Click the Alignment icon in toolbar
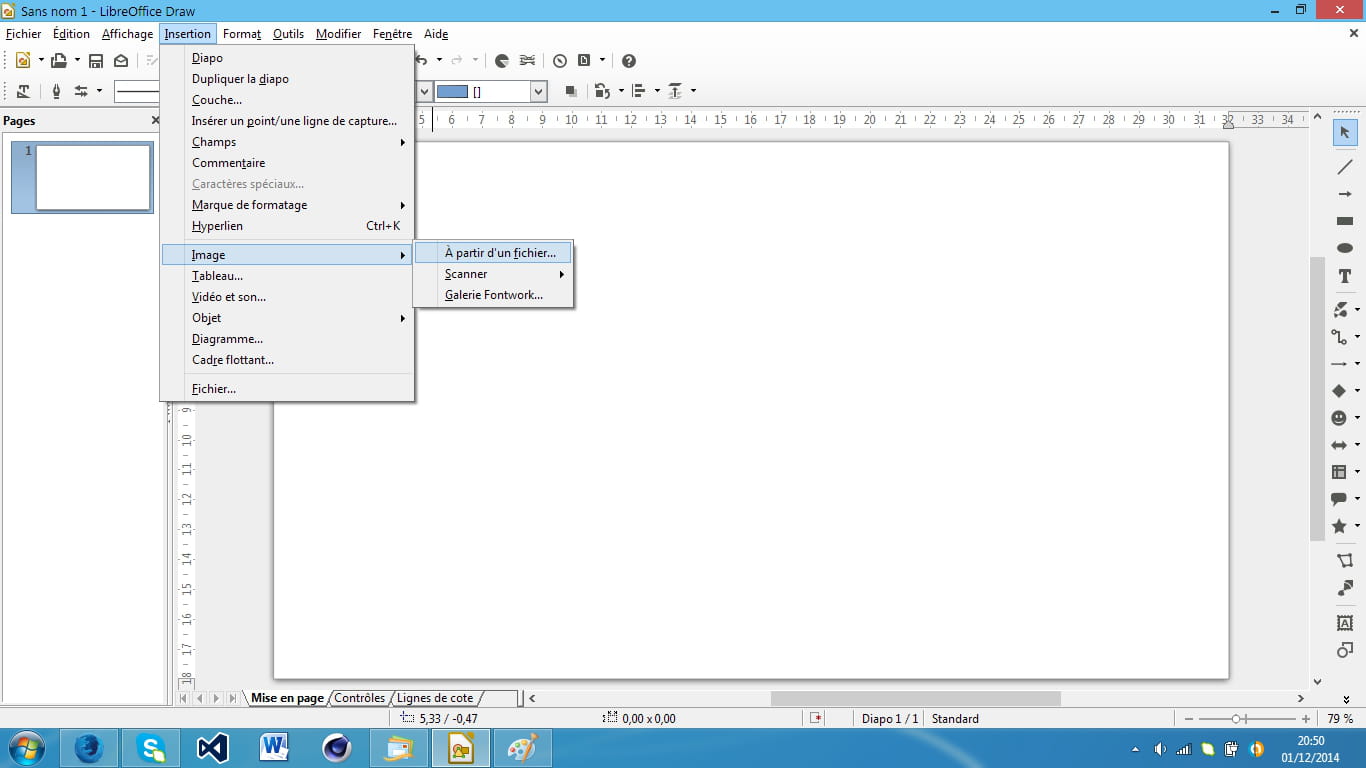Image resolution: width=1366 pixels, height=768 pixels. pos(639,91)
